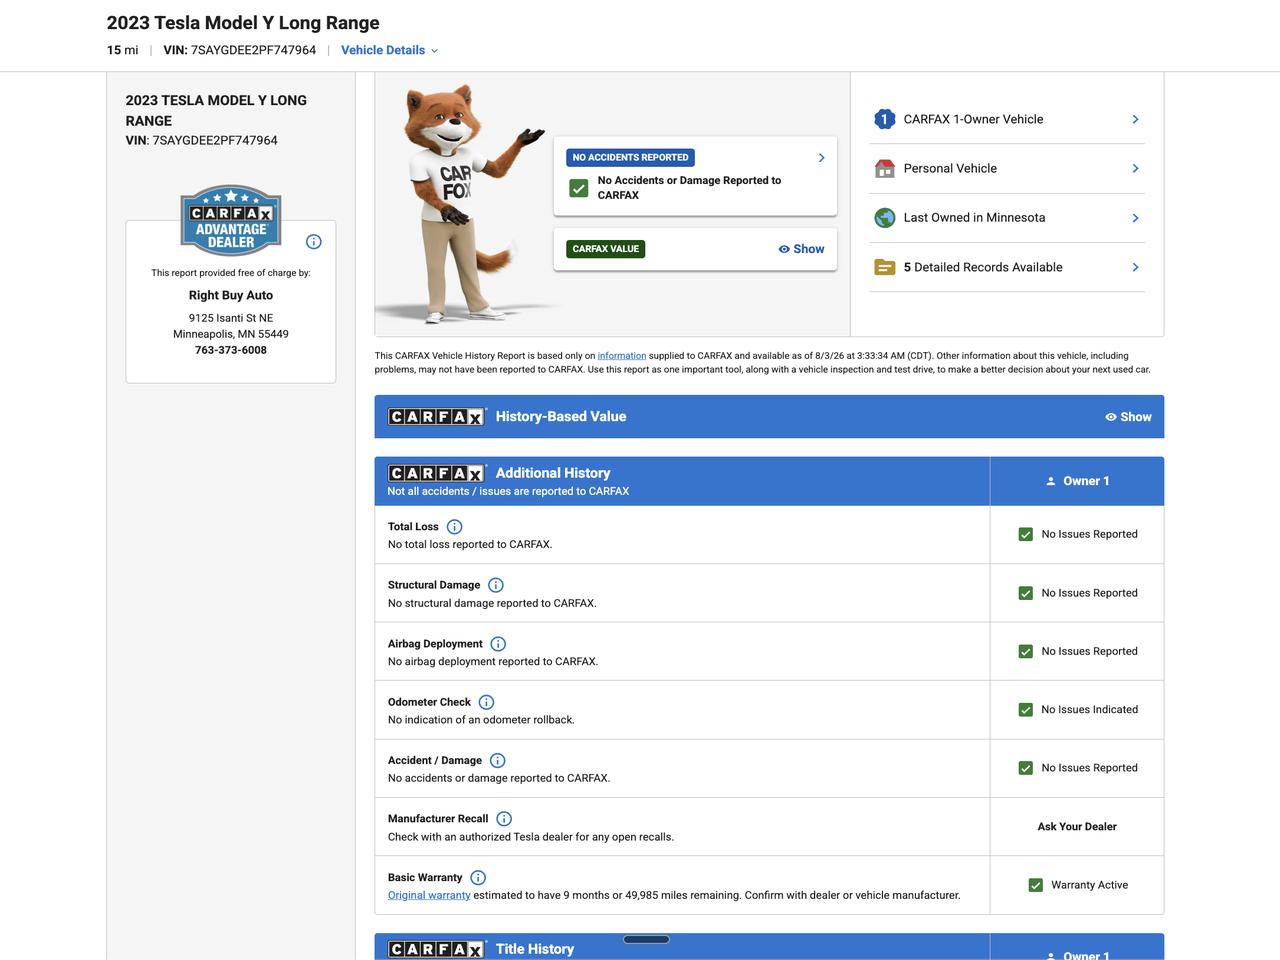Click the CARFAX Advantage Dealer badge
This screenshot has height=960, width=1280.
pyautogui.click(x=231, y=220)
